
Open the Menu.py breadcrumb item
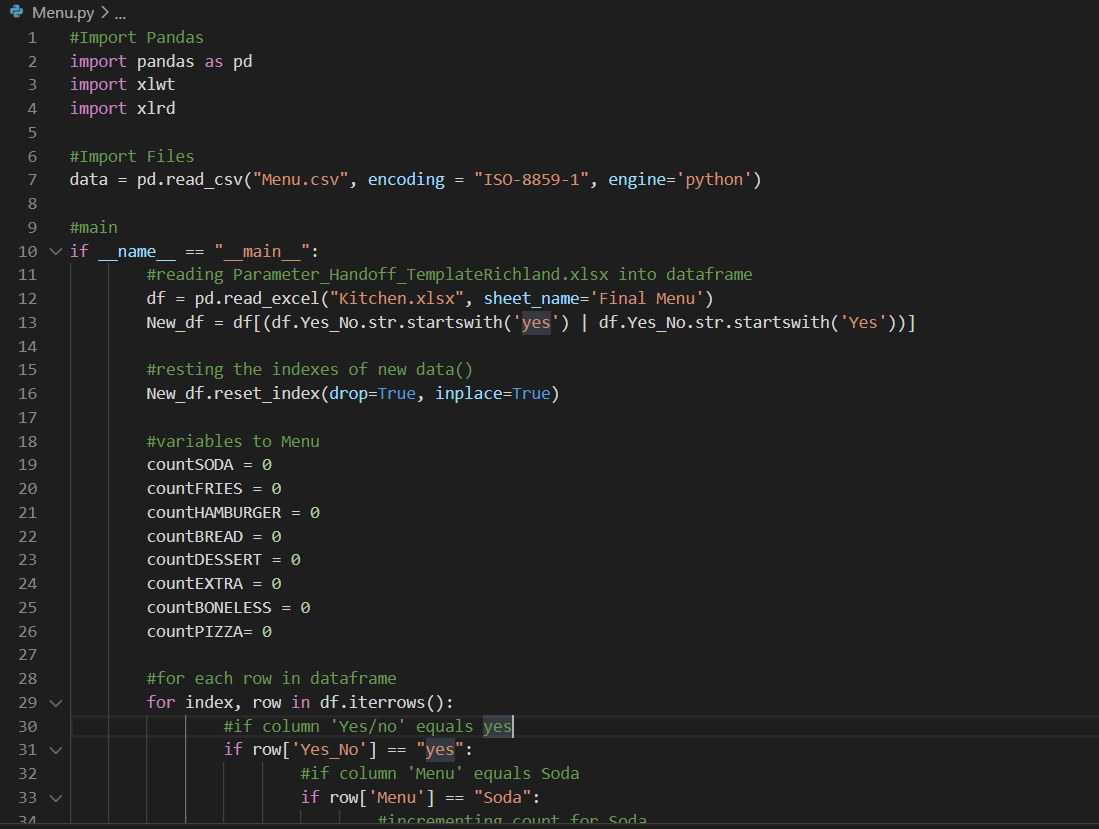(x=62, y=13)
